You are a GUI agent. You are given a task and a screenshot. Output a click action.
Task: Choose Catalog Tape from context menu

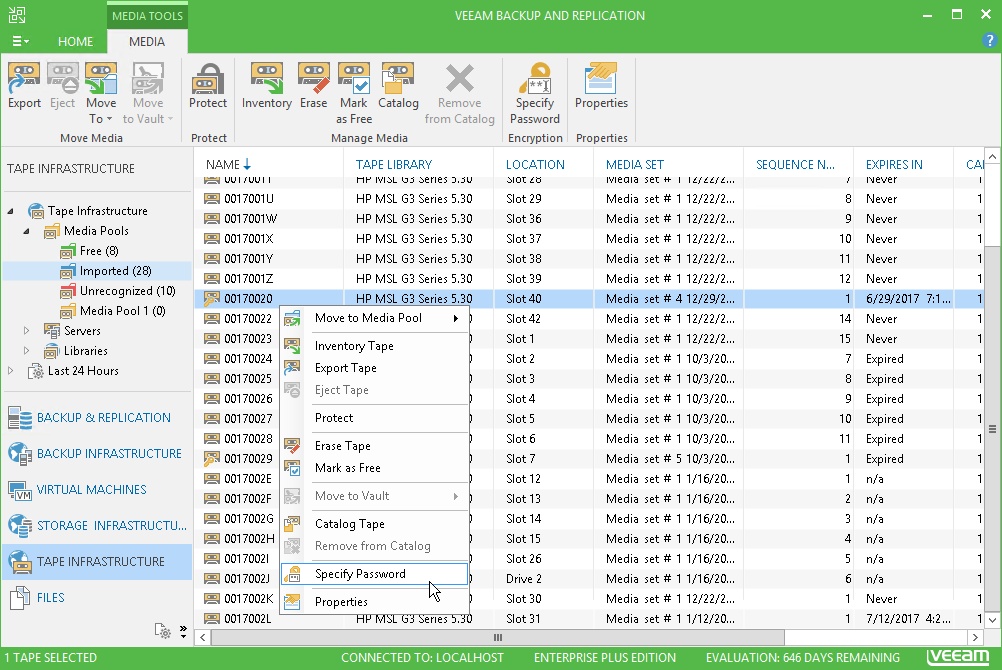(375, 524)
